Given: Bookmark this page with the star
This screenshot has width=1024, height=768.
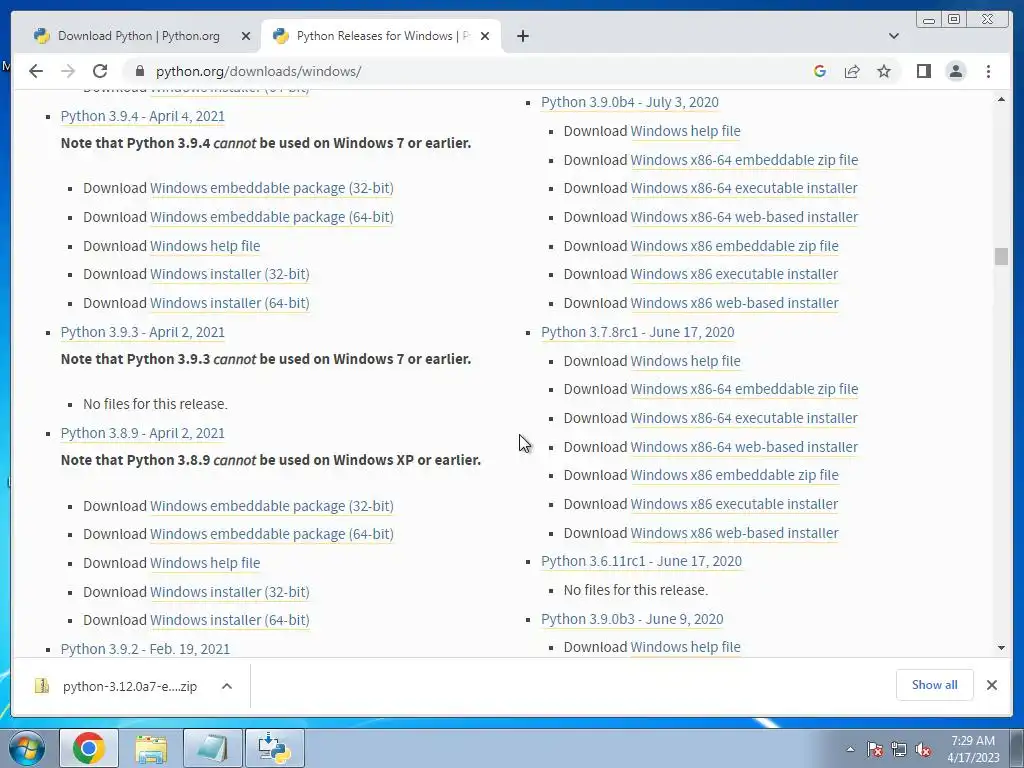Looking at the screenshot, I should (884, 71).
